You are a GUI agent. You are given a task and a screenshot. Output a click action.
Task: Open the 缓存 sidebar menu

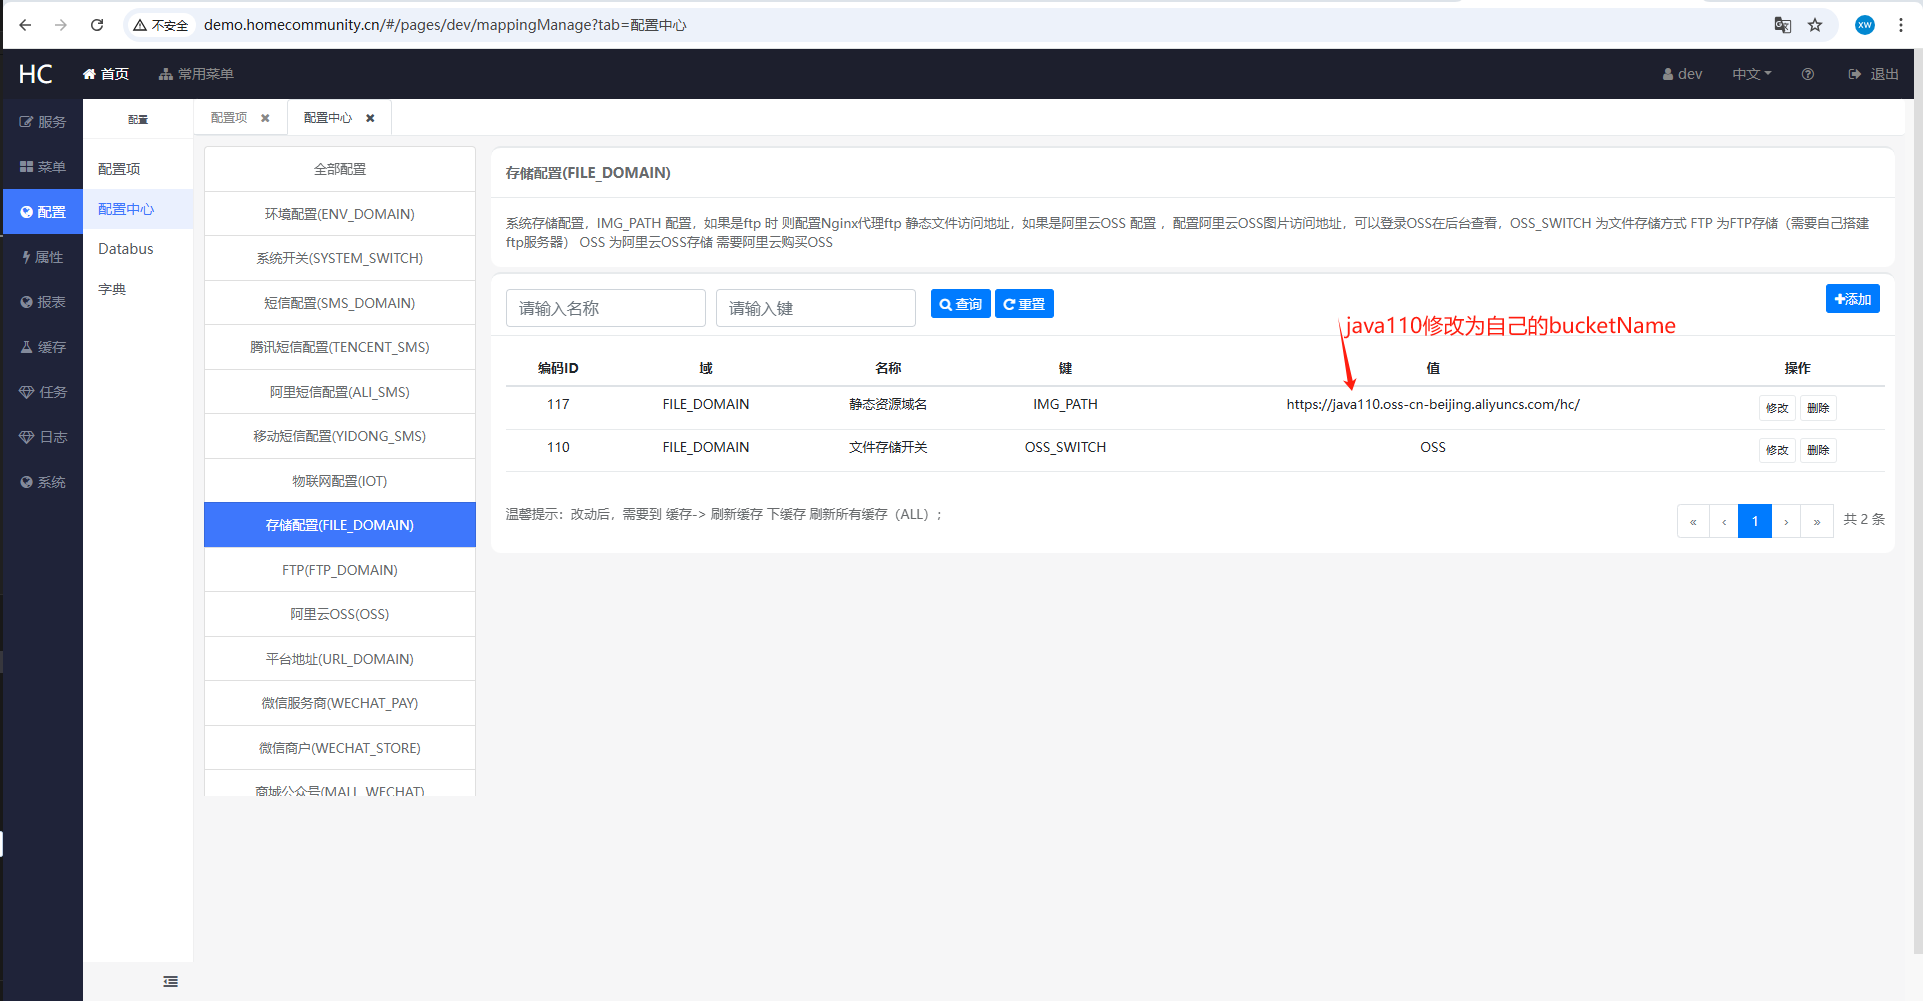pos(43,347)
